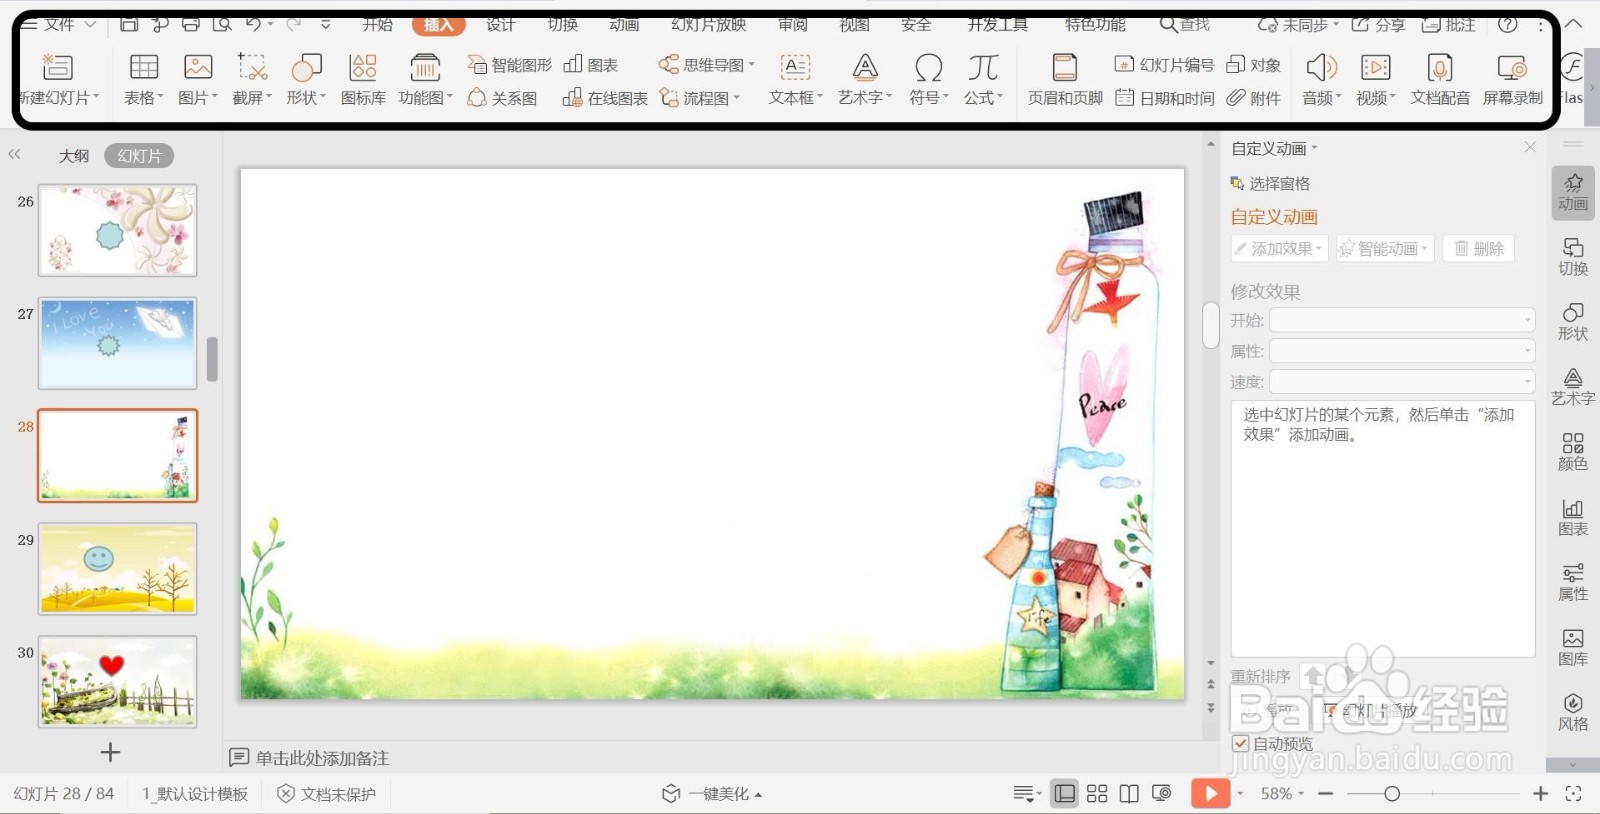Switch to normal view mode
This screenshot has width=1600, height=814.
point(1065,794)
